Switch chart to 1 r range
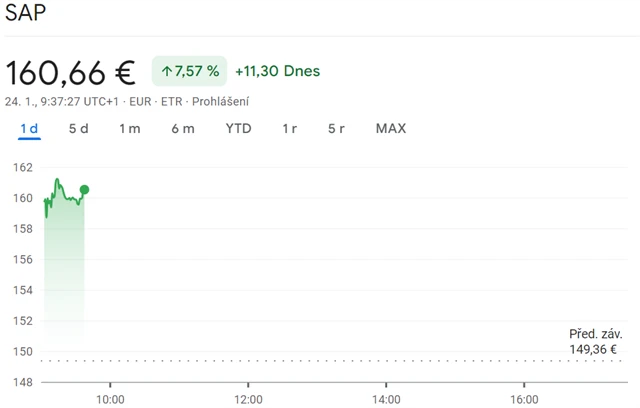Image resolution: width=640 pixels, height=408 pixels. (290, 129)
